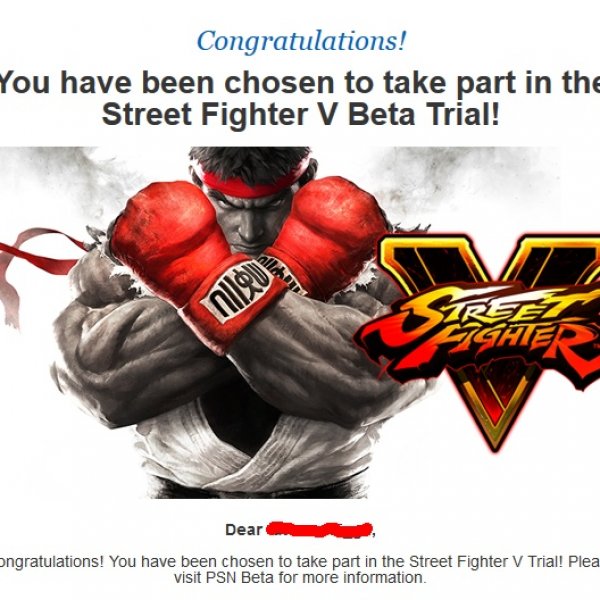The image size is (600, 600).
Task: Click Ryu's red headband
Action: coord(252,183)
